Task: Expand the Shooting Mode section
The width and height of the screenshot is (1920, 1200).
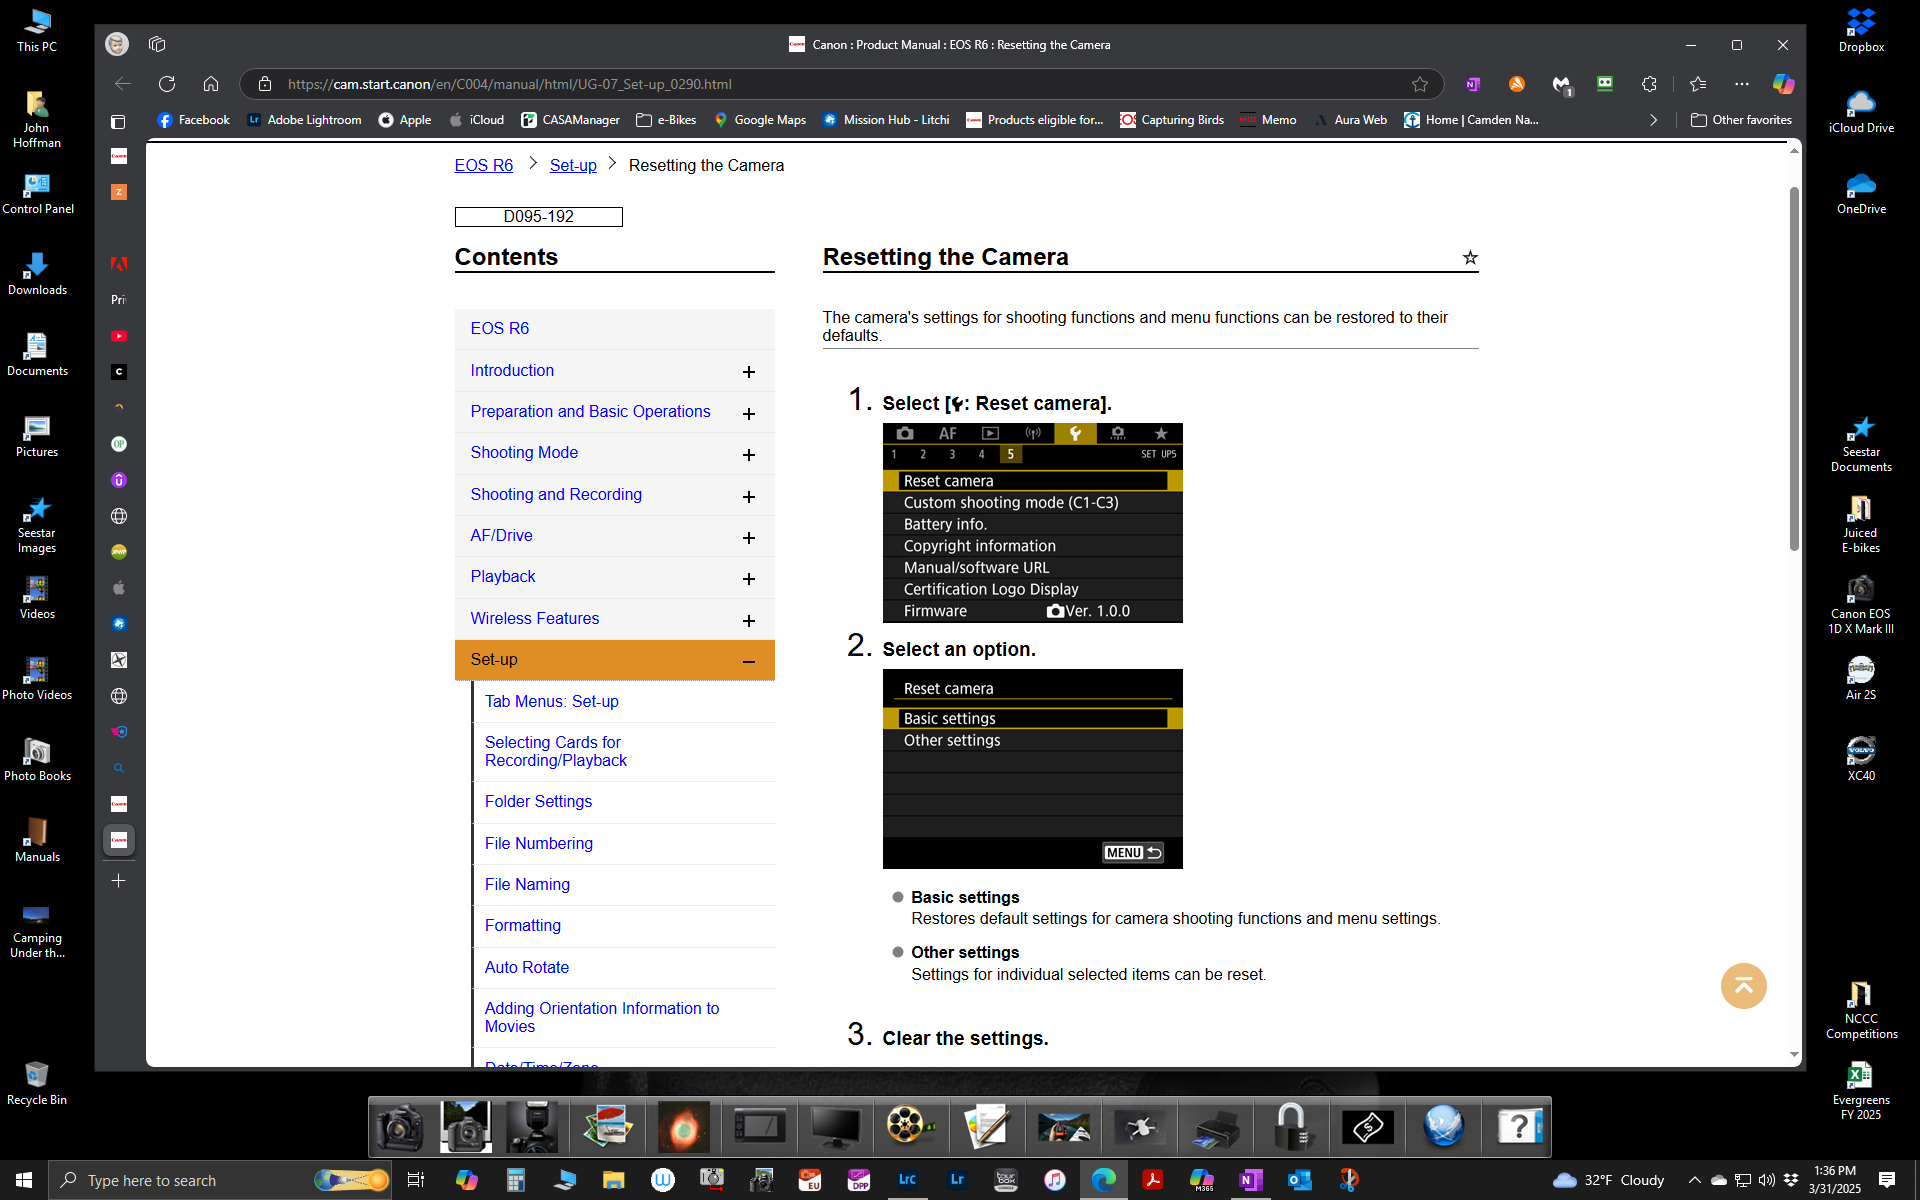Action: tap(748, 455)
